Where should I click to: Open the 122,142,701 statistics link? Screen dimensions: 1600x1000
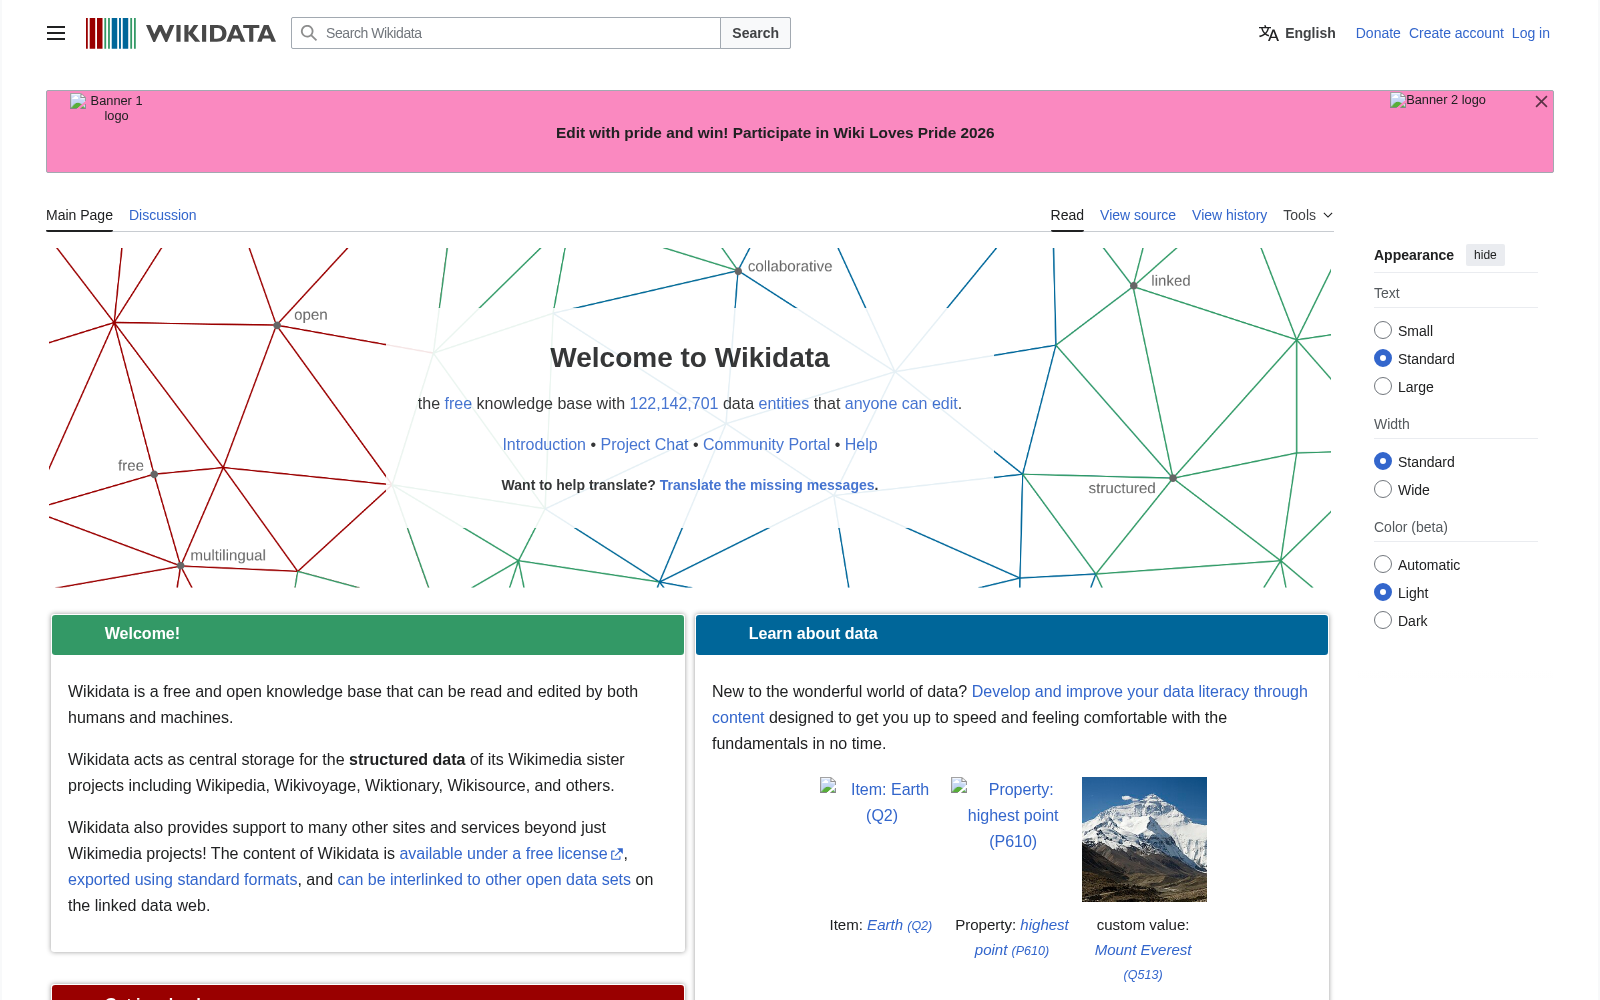(674, 403)
